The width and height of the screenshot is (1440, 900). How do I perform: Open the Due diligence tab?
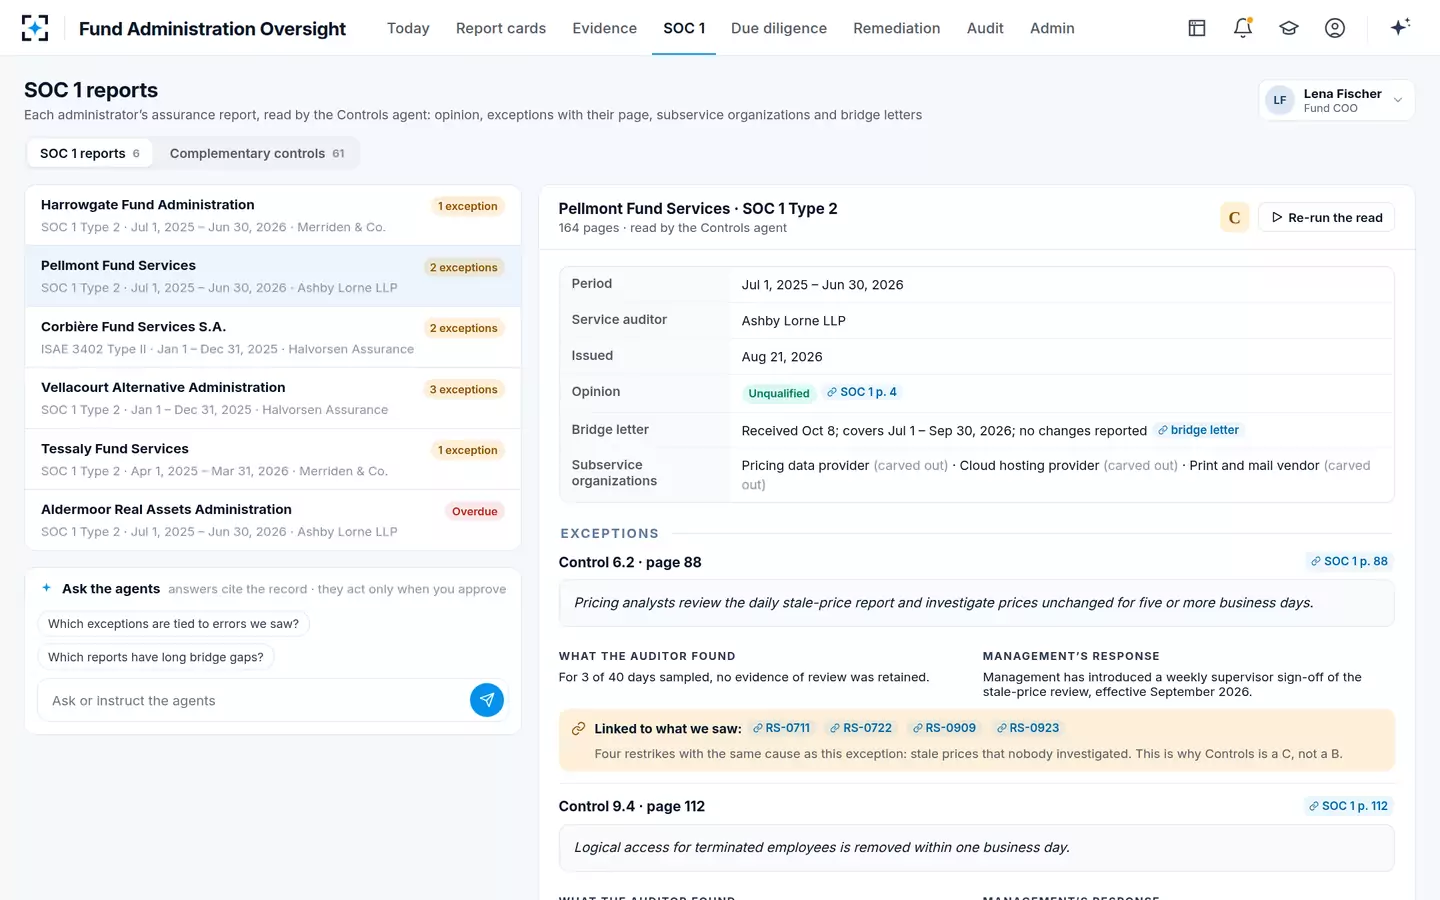coord(779,28)
